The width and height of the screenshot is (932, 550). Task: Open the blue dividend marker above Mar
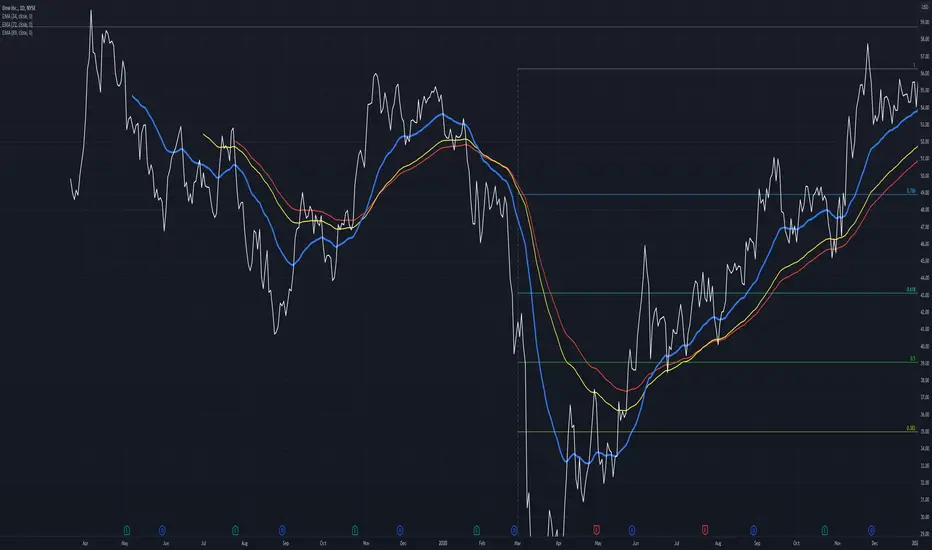[x=514, y=530]
